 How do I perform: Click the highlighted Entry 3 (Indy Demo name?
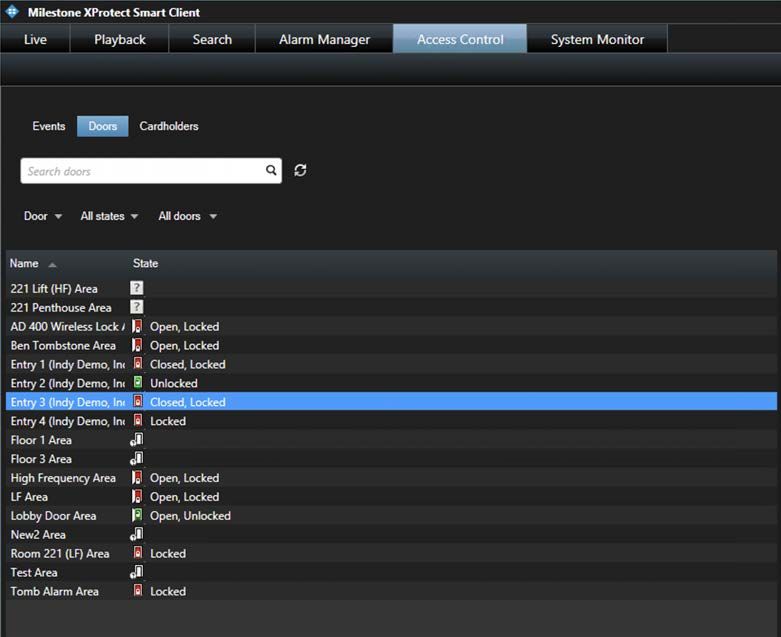tap(68, 402)
